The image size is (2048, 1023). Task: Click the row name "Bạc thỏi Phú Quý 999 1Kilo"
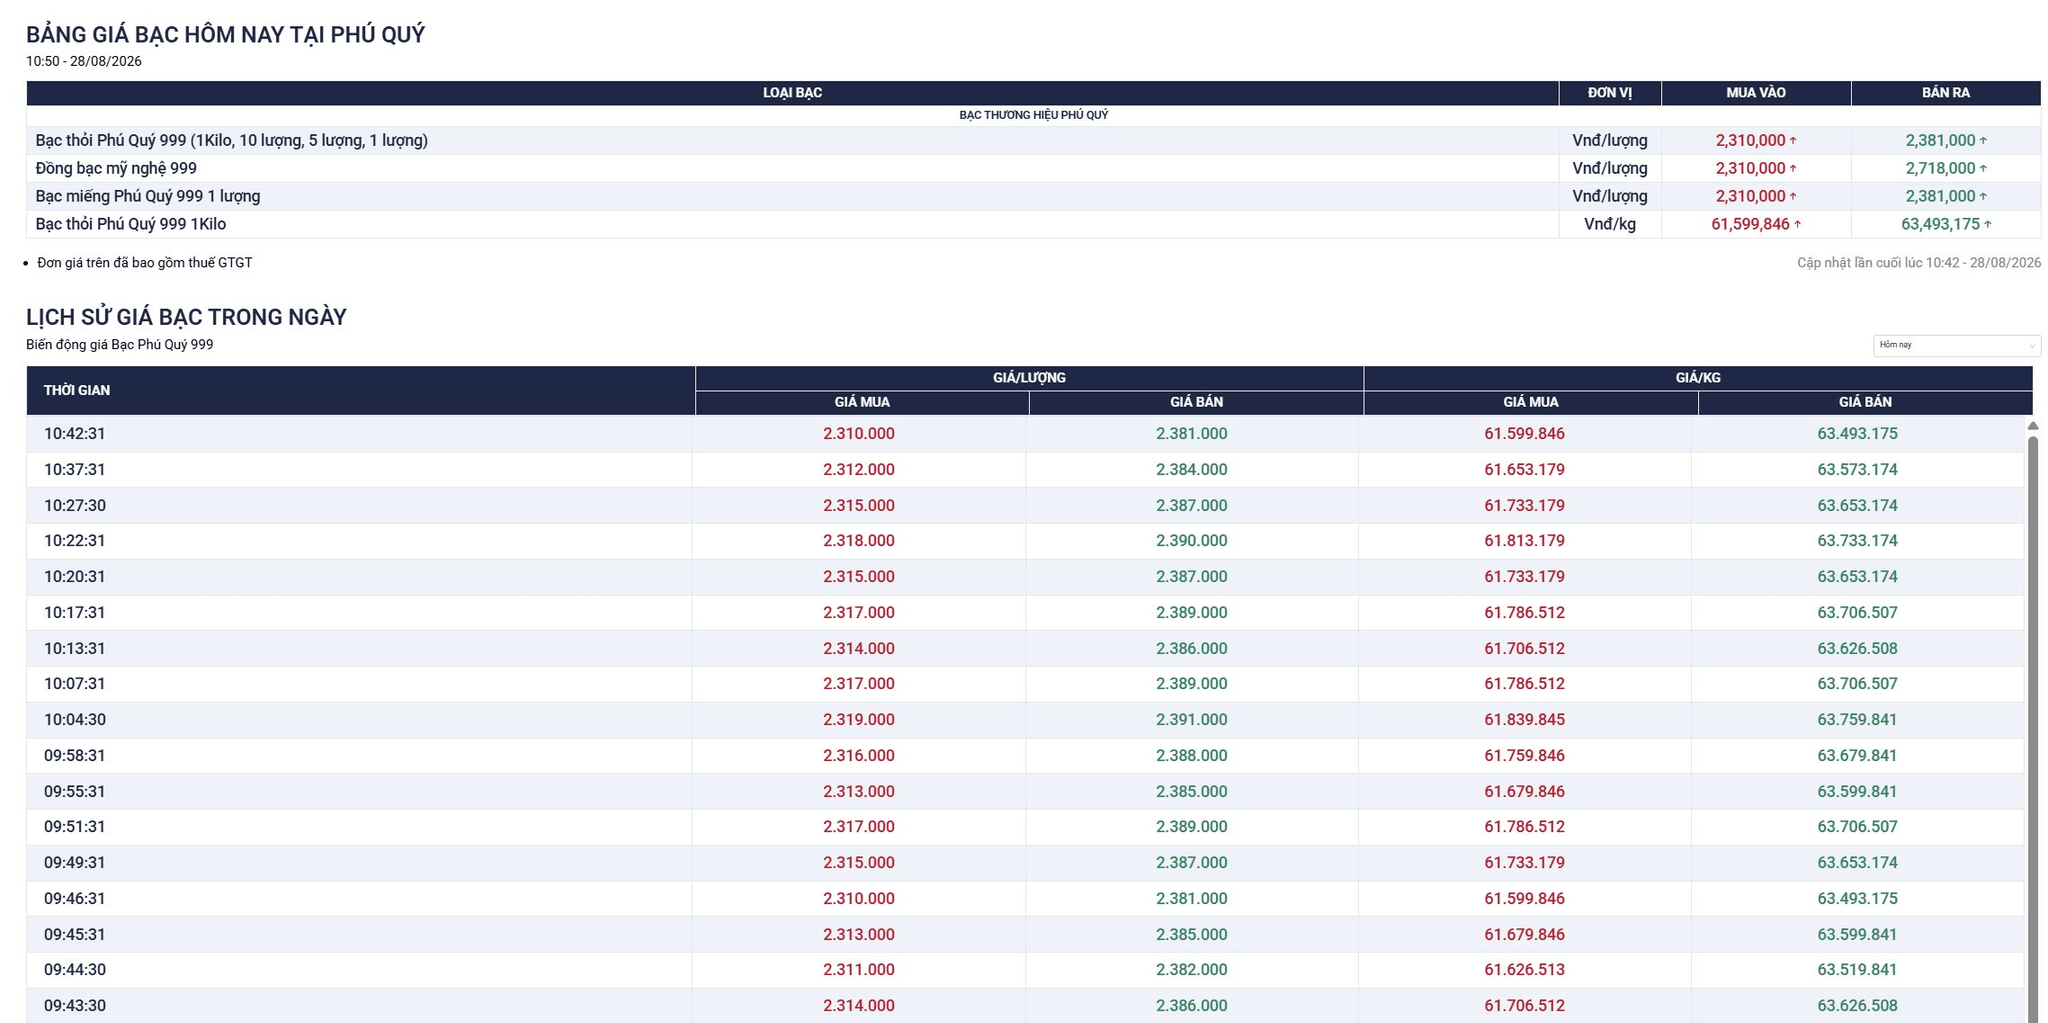coord(130,224)
